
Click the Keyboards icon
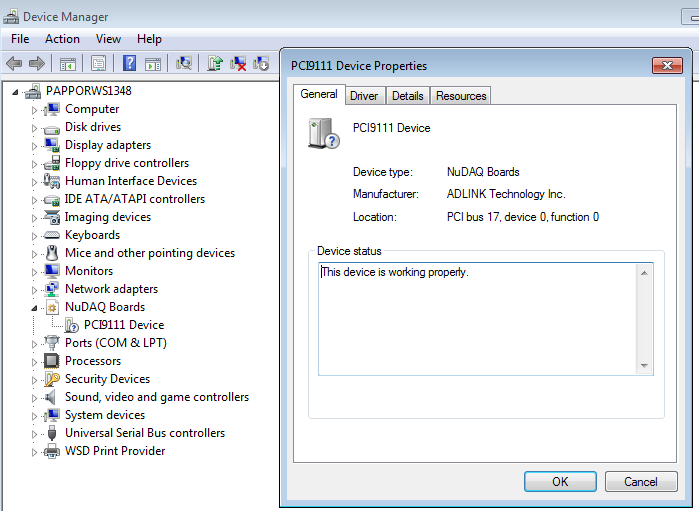click(x=52, y=235)
